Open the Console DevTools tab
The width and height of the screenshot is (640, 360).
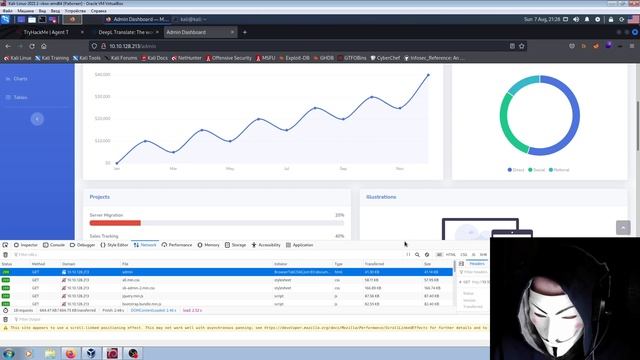point(54,245)
